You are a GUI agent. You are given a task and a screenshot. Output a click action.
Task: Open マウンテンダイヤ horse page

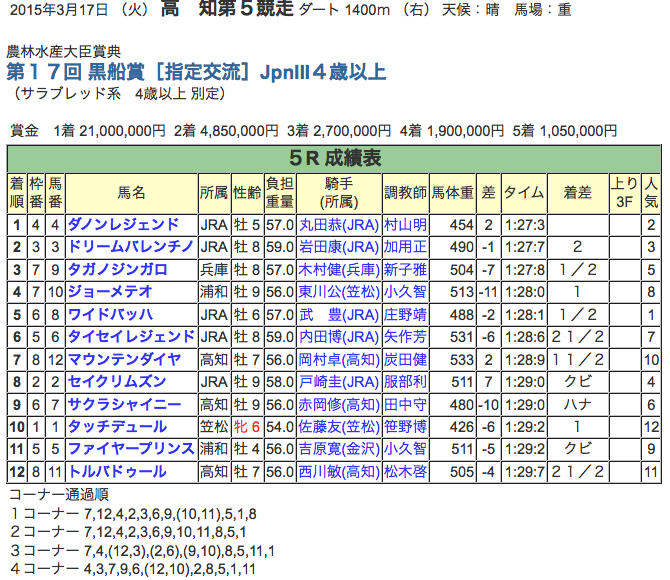point(123,359)
